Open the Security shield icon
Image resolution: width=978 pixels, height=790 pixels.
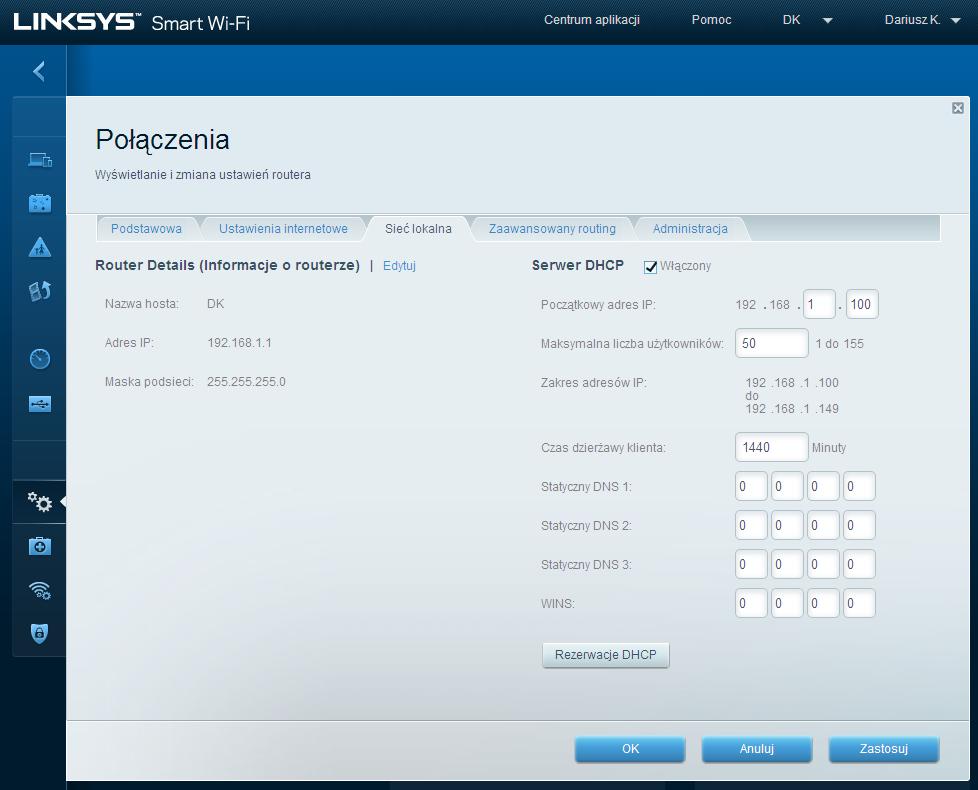pyautogui.click(x=39, y=633)
